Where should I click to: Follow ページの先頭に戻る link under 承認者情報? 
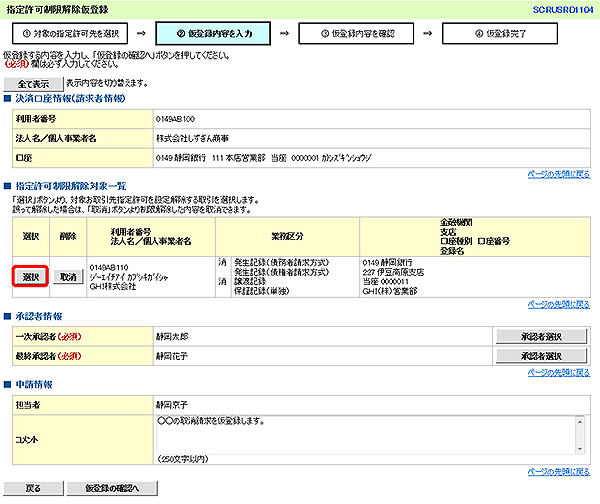click(559, 372)
